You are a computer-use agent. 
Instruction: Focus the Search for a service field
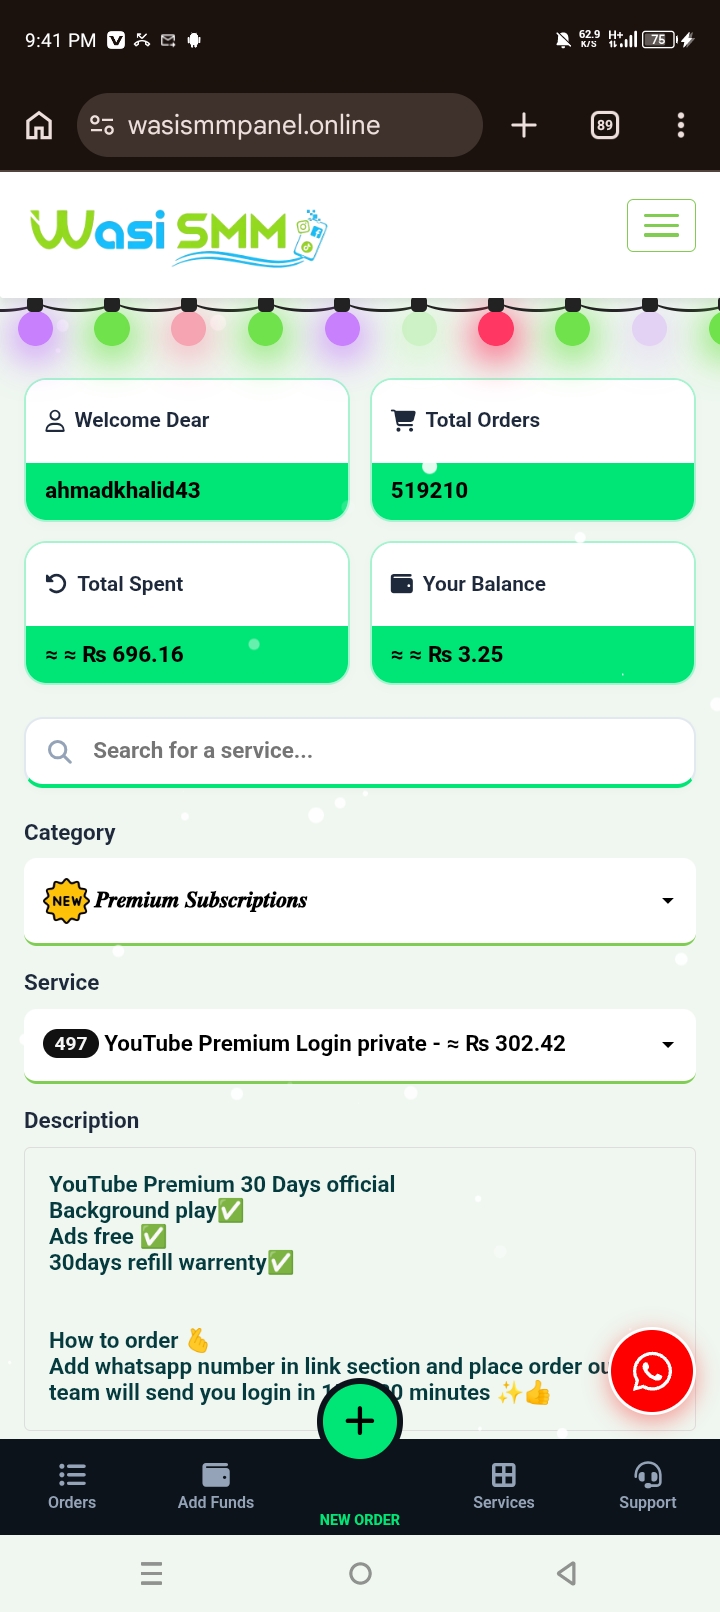pos(360,751)
